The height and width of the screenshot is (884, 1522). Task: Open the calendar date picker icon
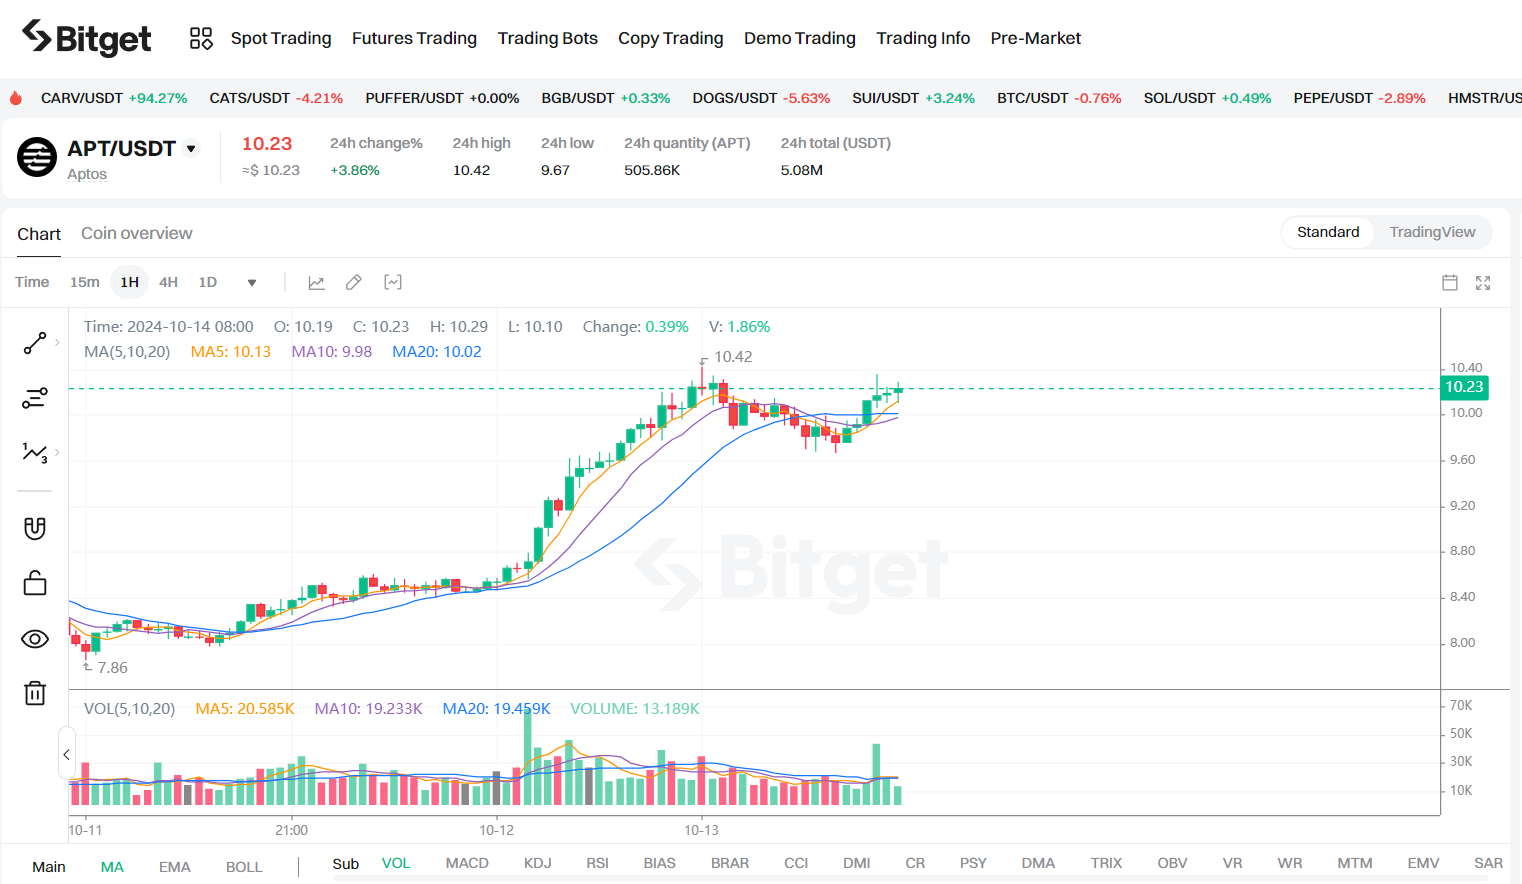coord(1450,283)
